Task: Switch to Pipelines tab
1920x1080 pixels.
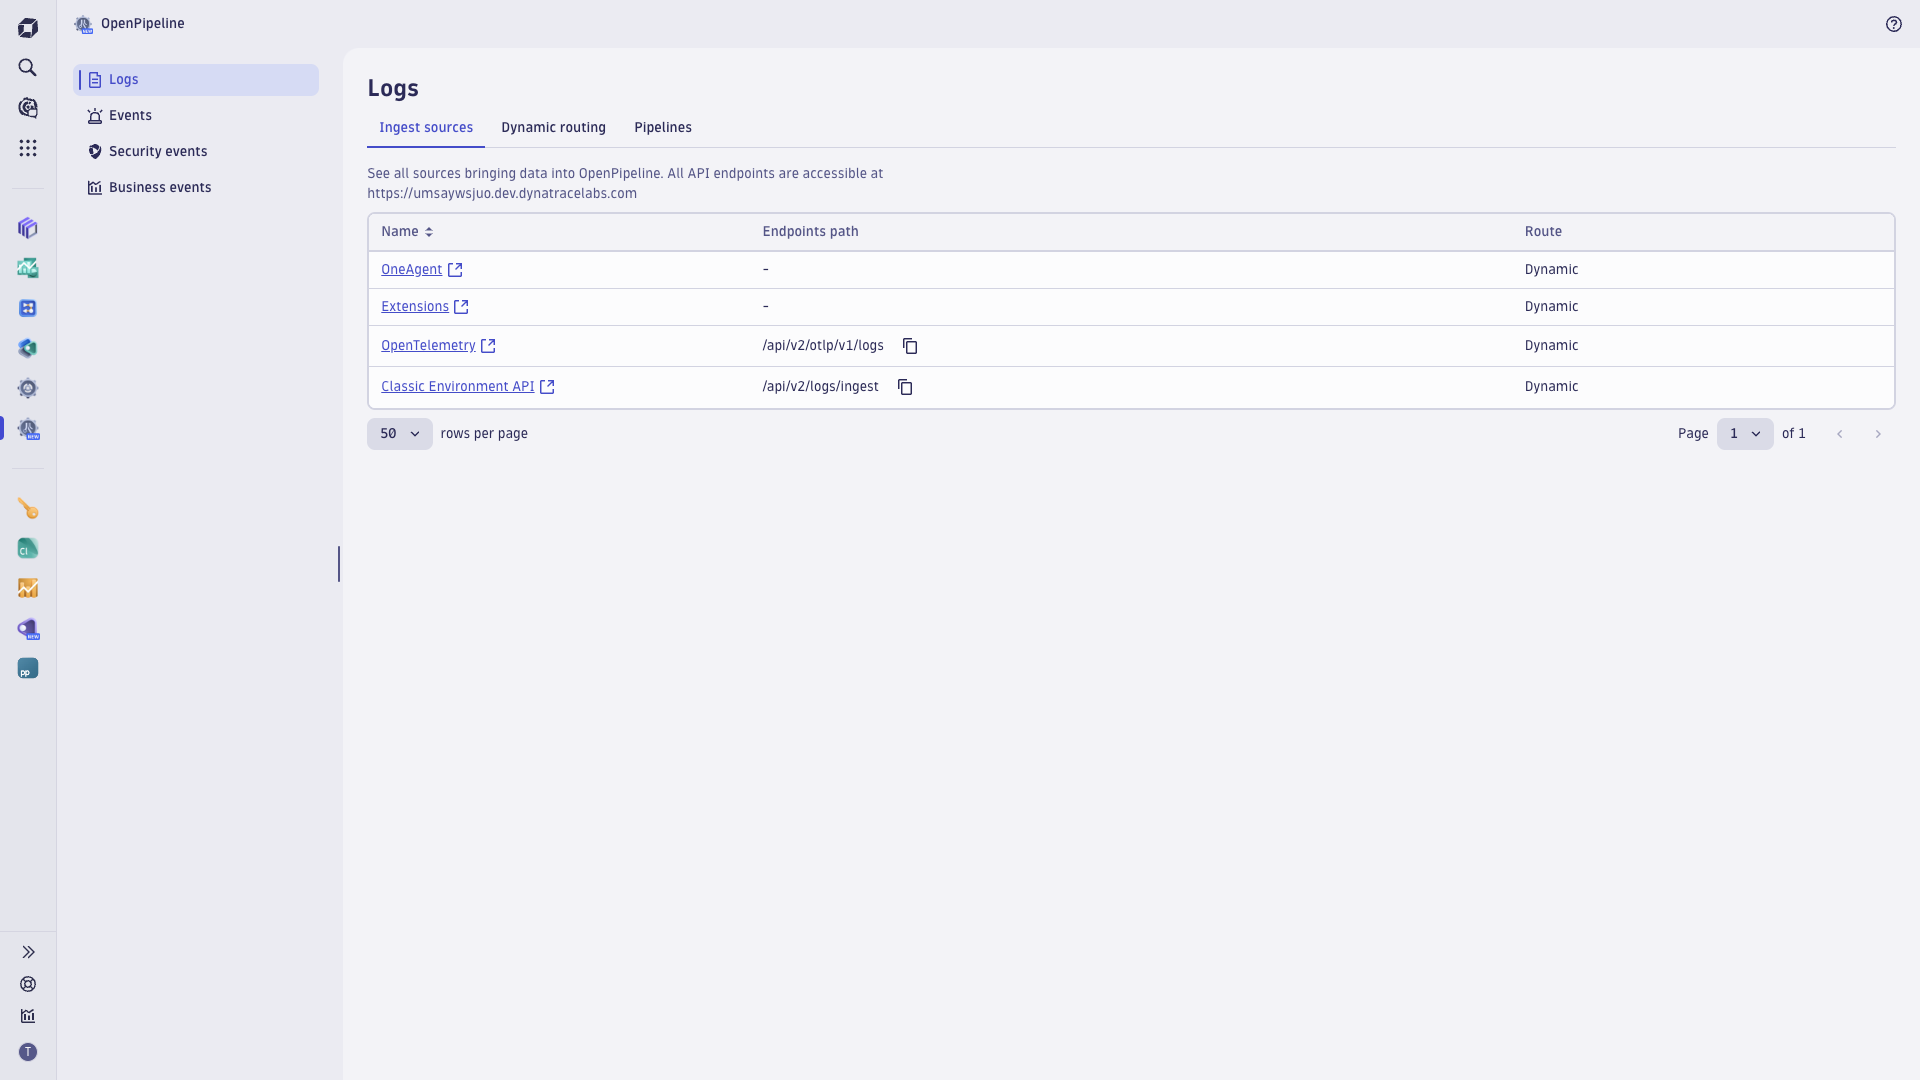Action: point(663,127)
